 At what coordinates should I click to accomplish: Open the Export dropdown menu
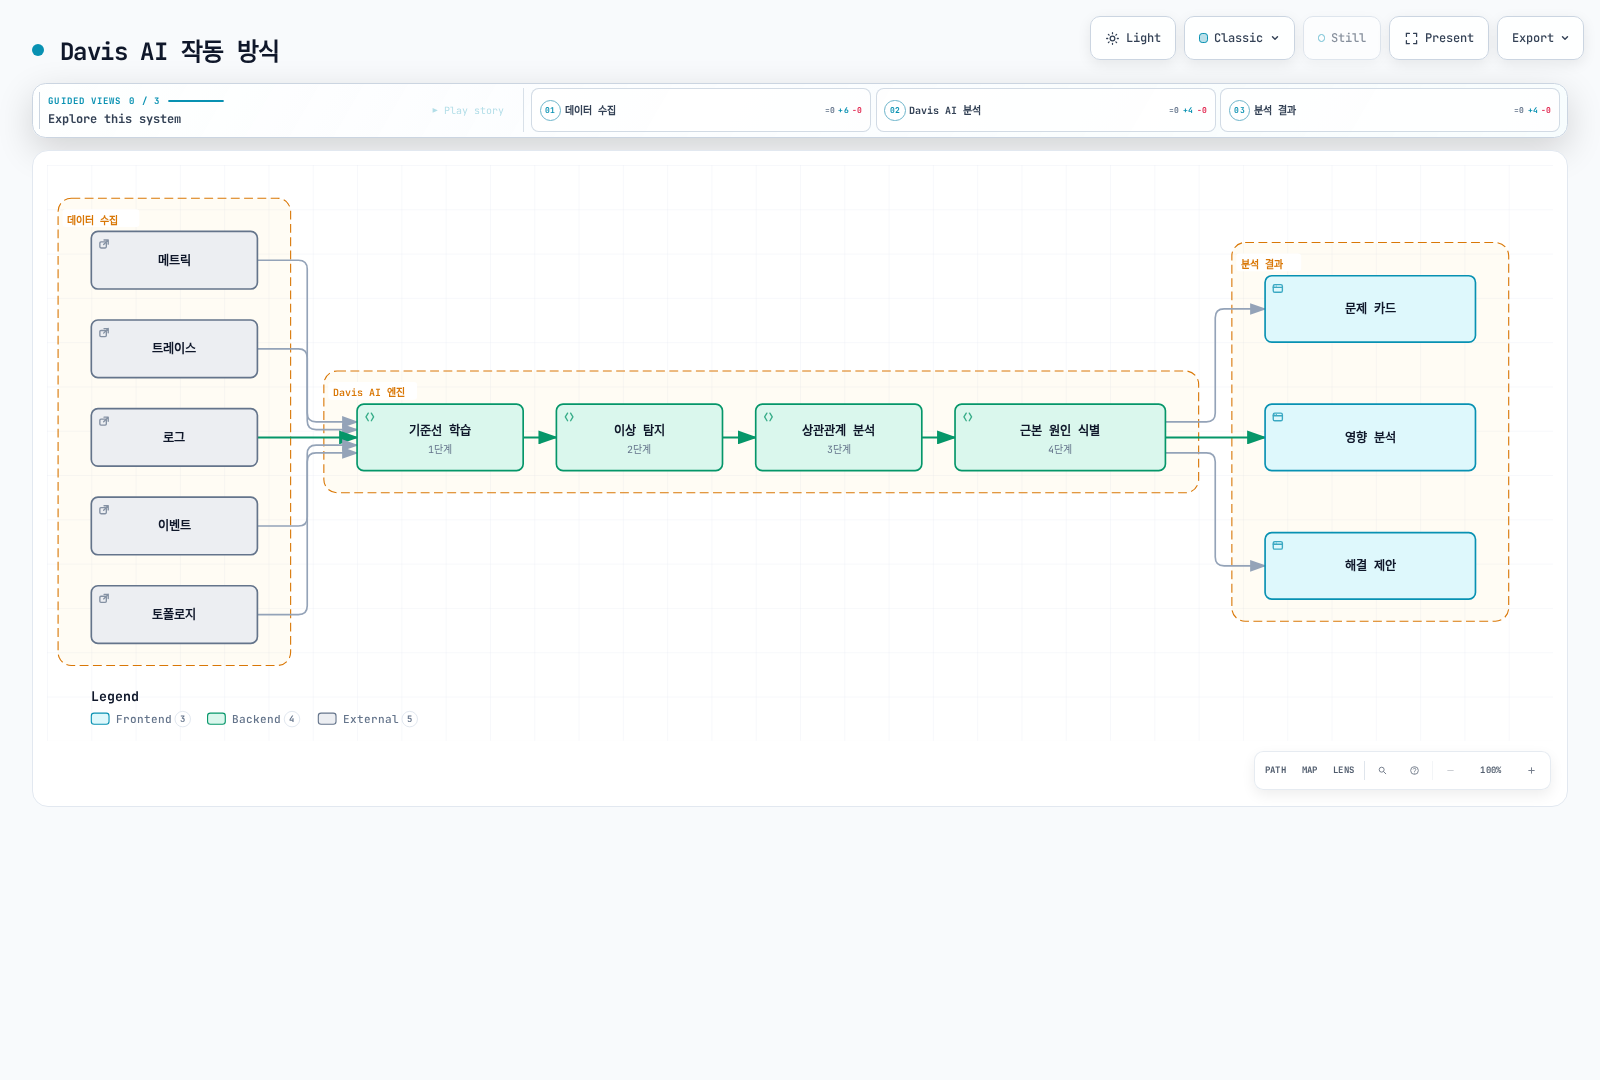1540,38
